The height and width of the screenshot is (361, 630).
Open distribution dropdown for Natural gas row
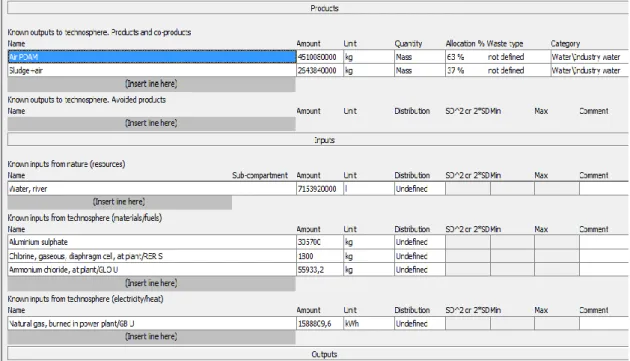(419, 324)
